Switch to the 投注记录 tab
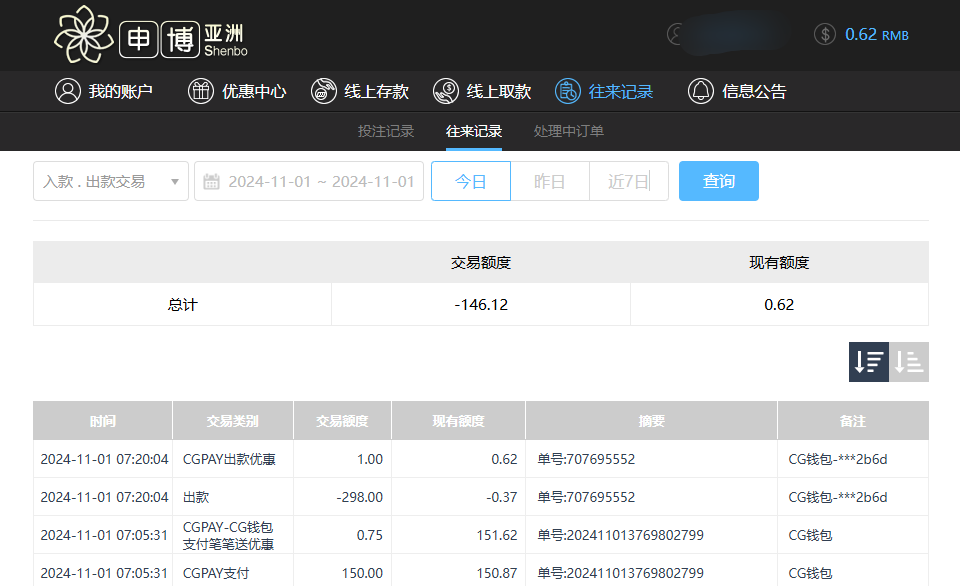The height and width of the screenshot is (586, 960). [x=385, y=130]
